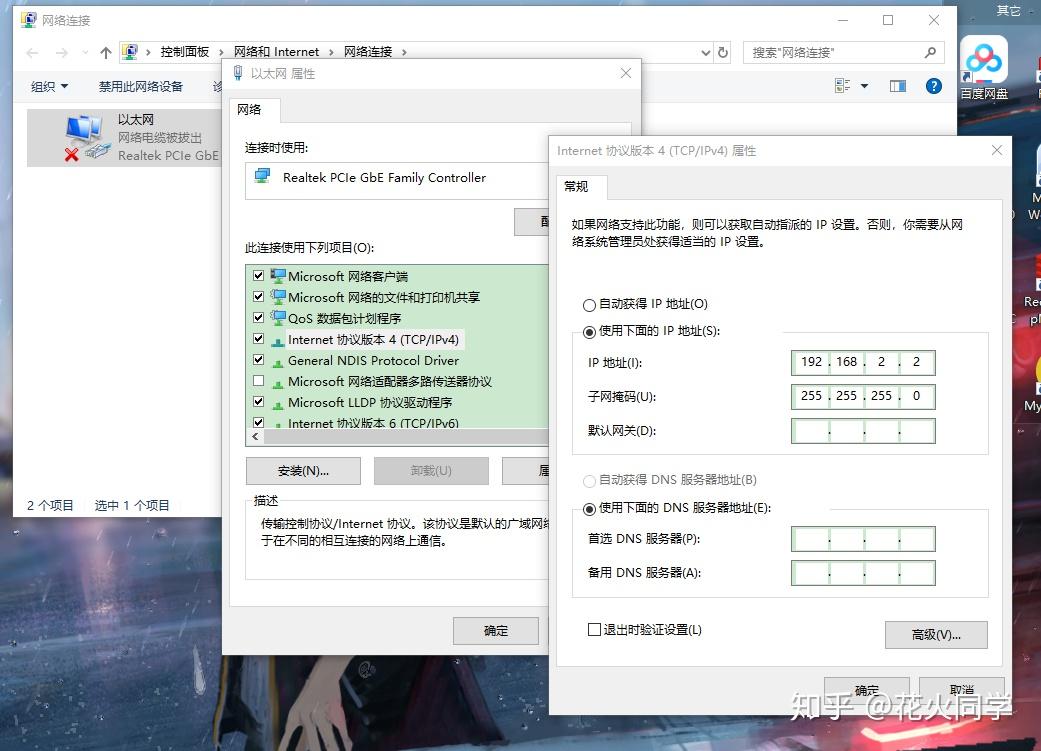The width and height of the screenshot is (1041, 751).
Task: Enable Microsoft 网络适配器多路传送器协议
Action: click(258, 381)
